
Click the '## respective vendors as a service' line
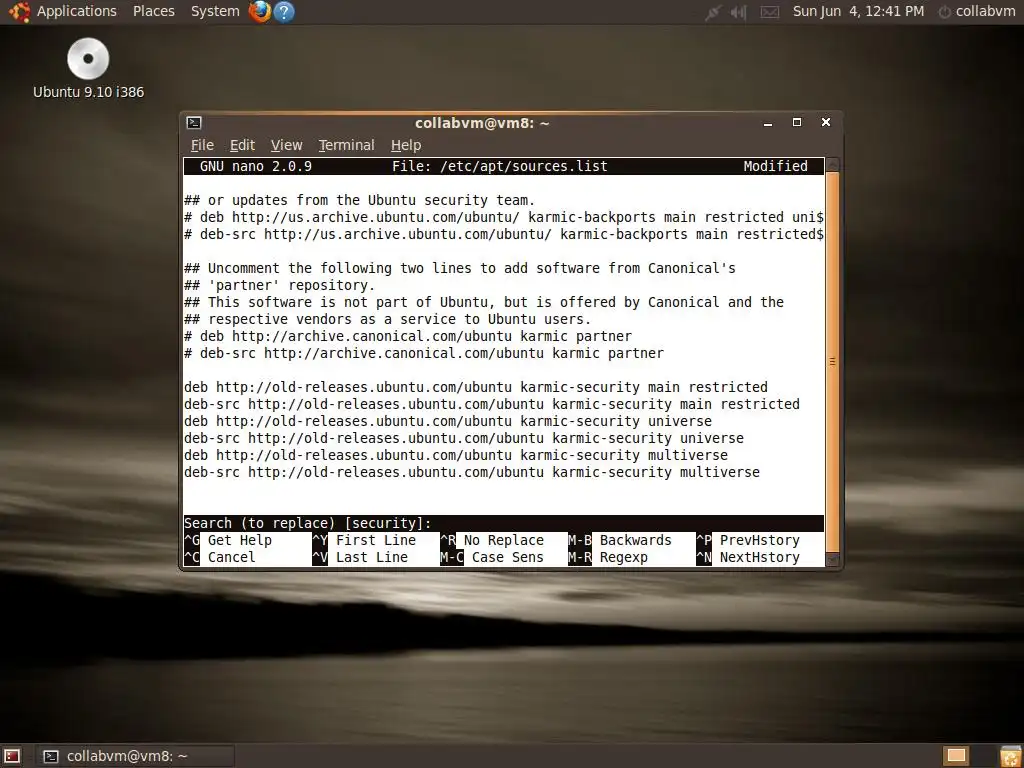pos(387,319)
